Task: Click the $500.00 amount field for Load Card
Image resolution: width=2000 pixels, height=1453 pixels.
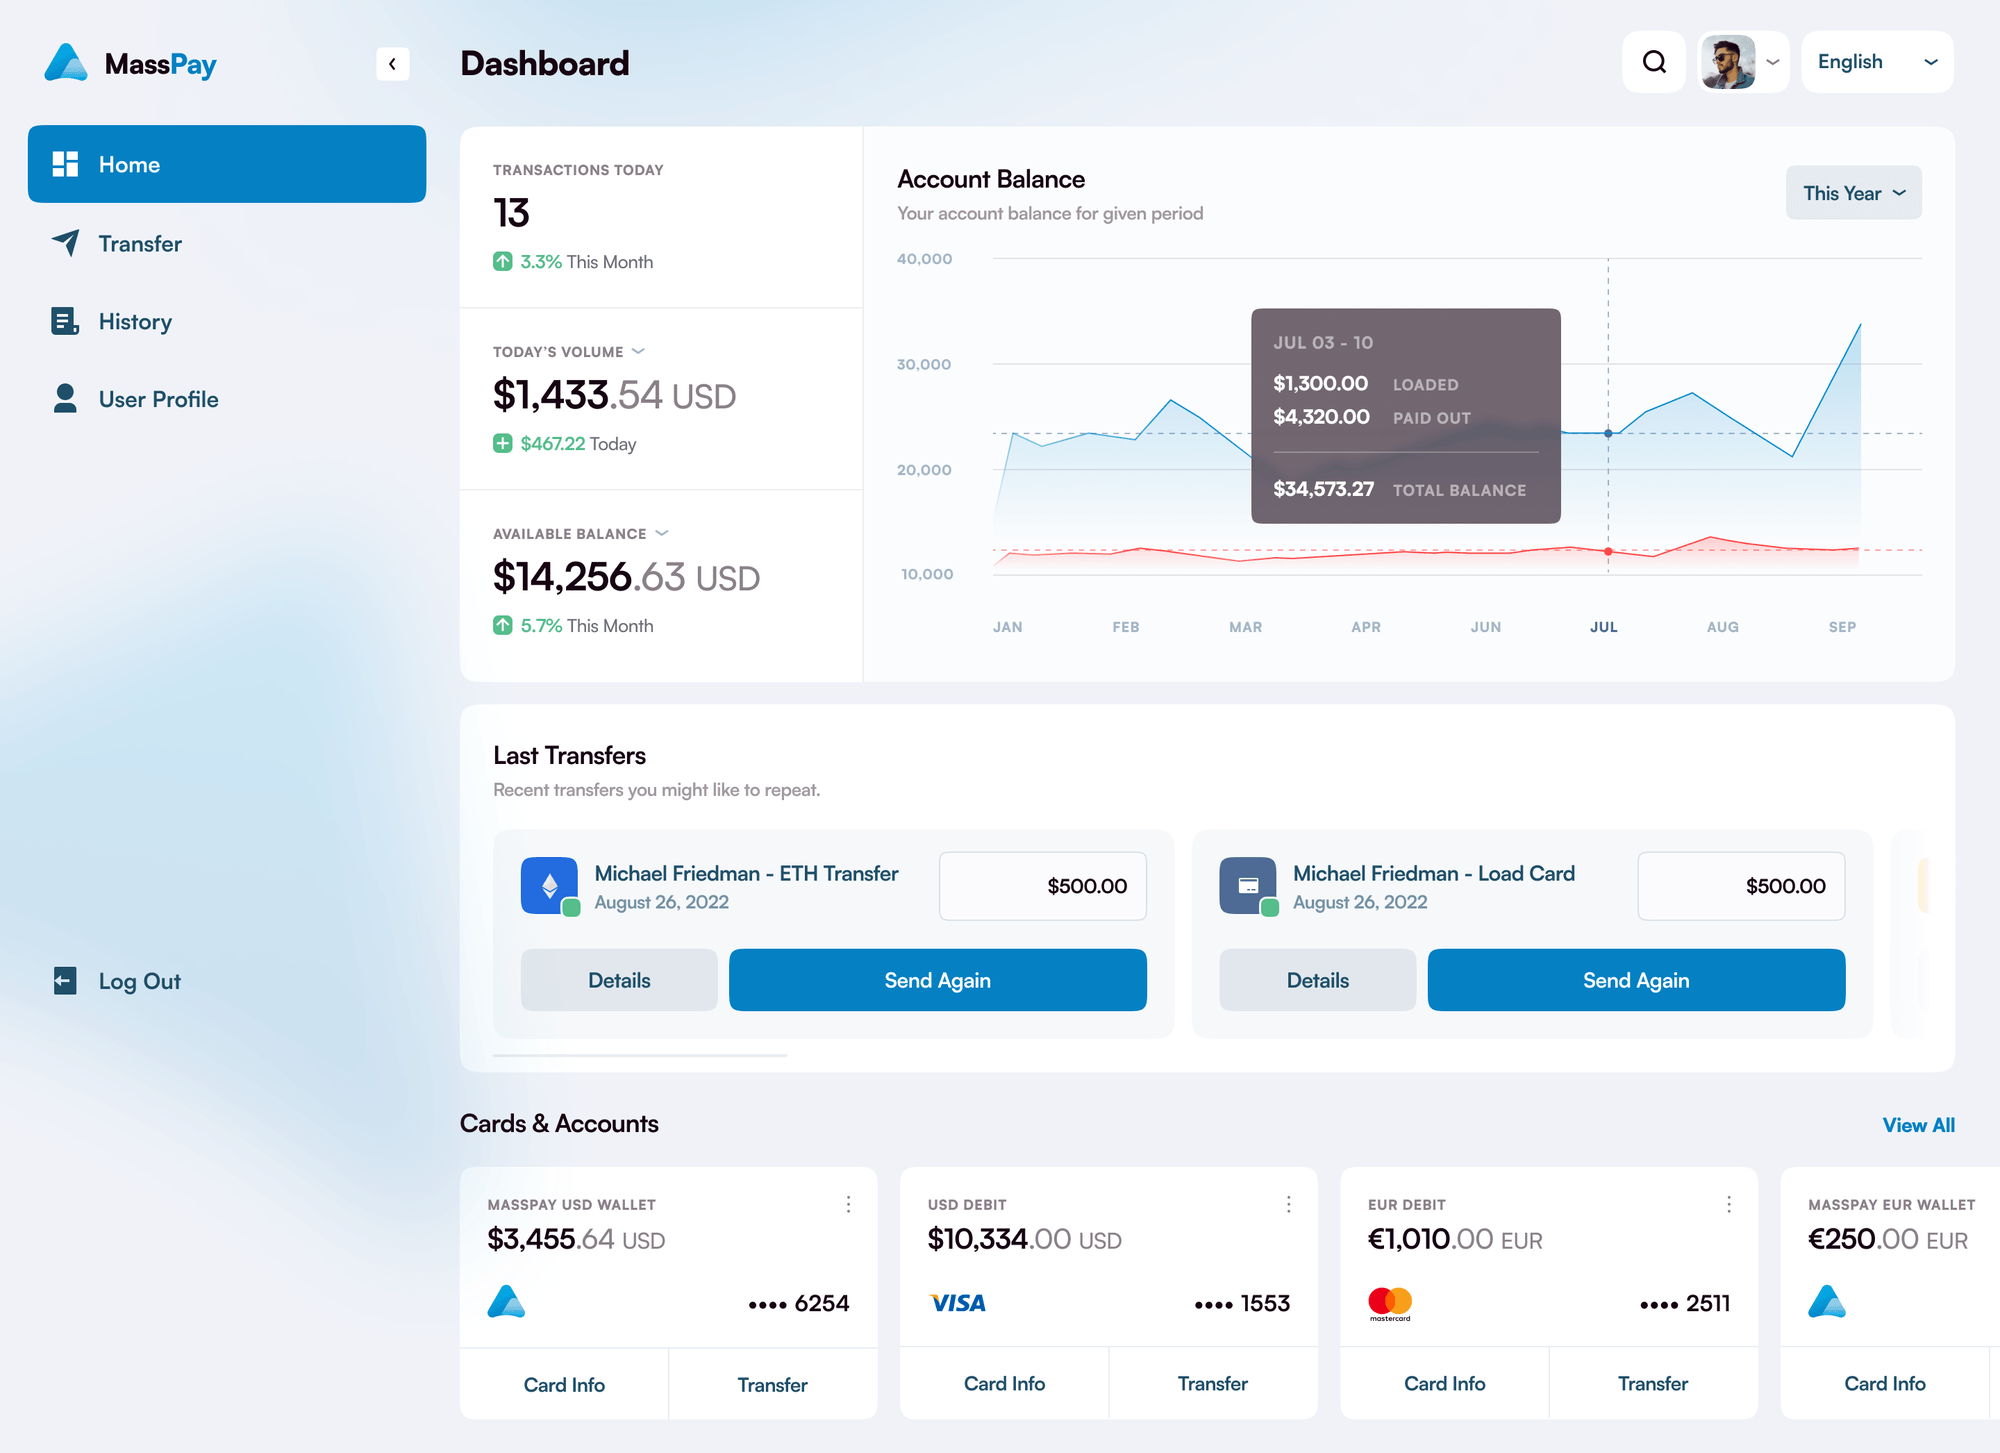Action: pos(1740,886)
